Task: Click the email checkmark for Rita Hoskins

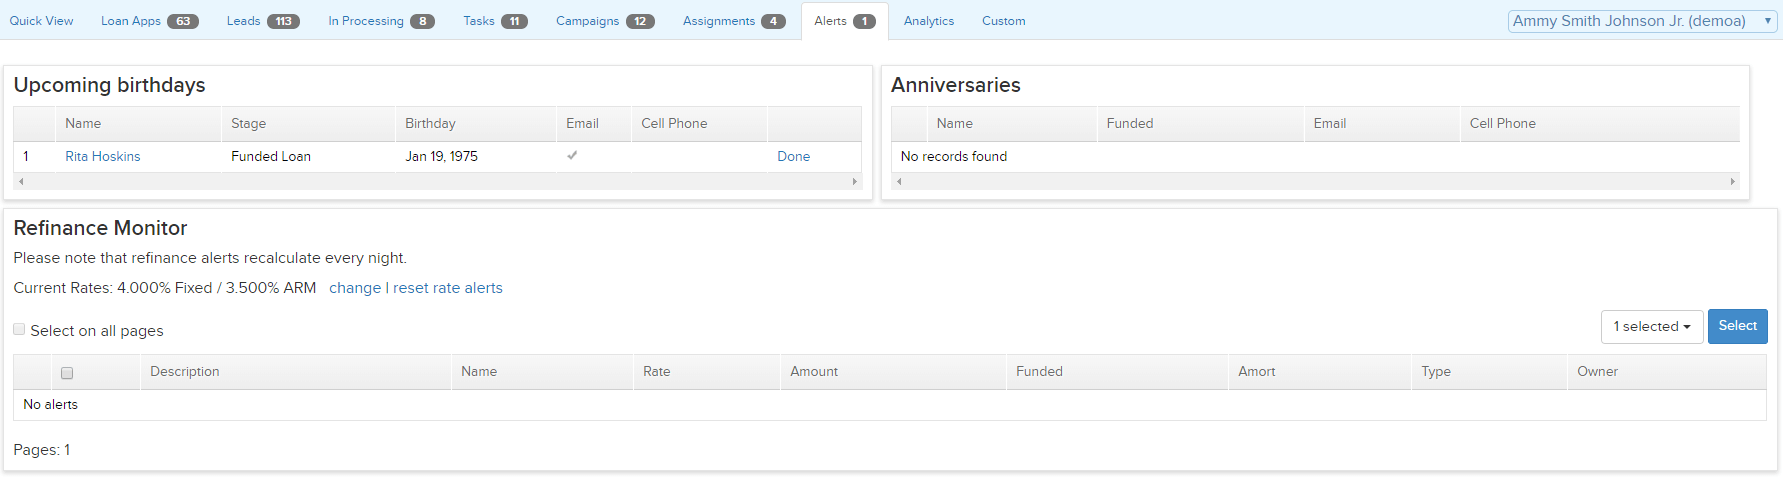Action: point(572,156)
